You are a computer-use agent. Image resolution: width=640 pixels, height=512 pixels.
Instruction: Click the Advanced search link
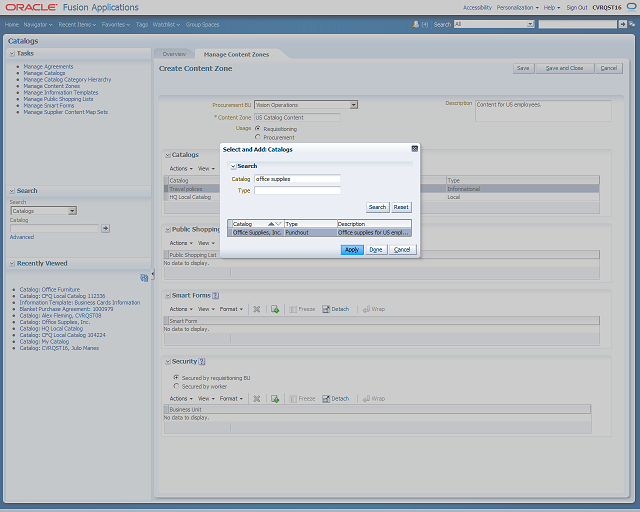coord(22,237)
